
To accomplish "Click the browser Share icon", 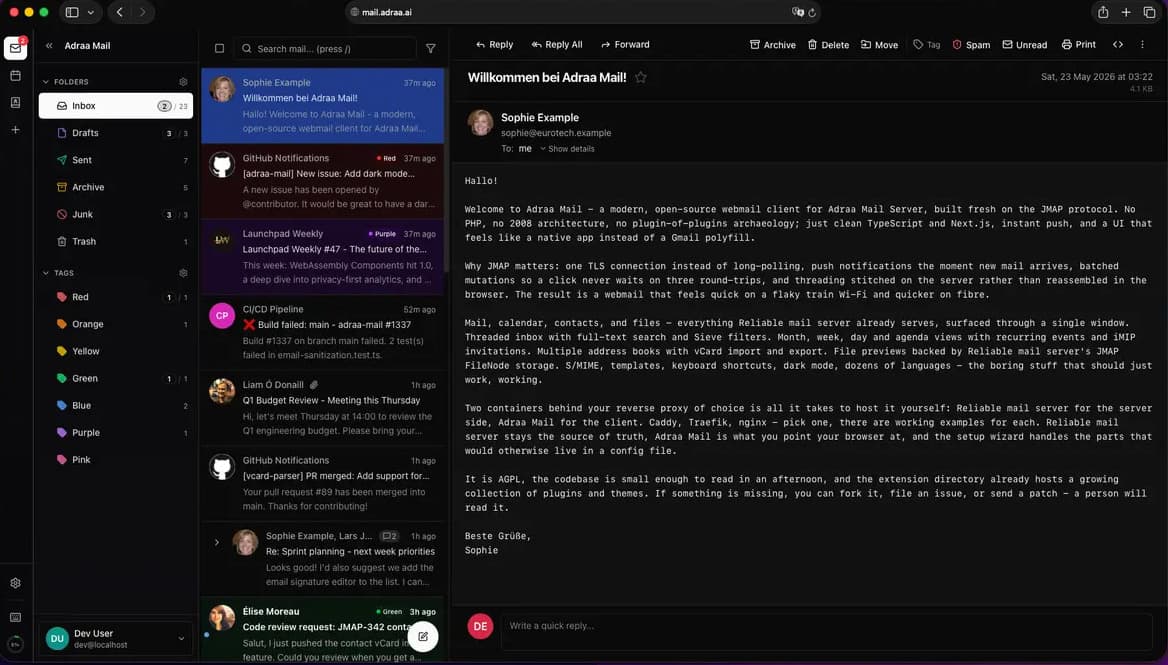I will click(1103, 12).
